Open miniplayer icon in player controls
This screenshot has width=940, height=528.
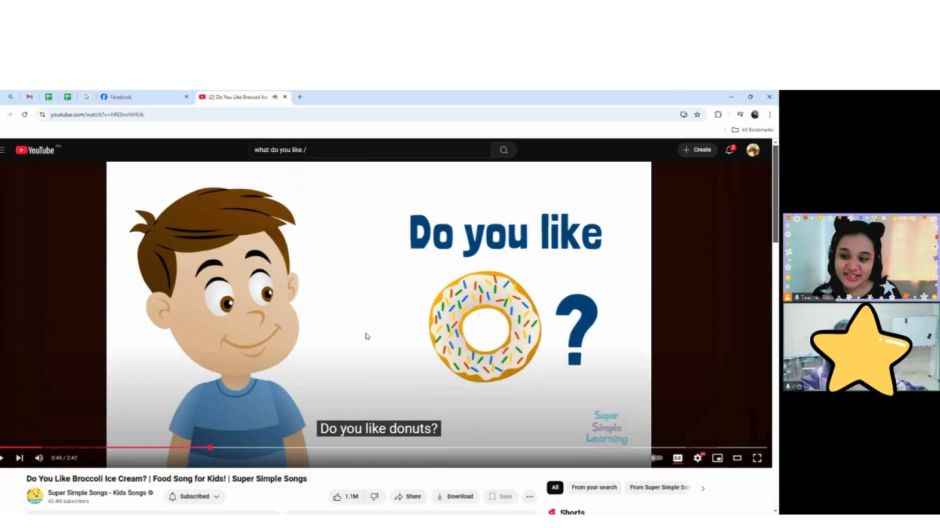coord(718,458)
